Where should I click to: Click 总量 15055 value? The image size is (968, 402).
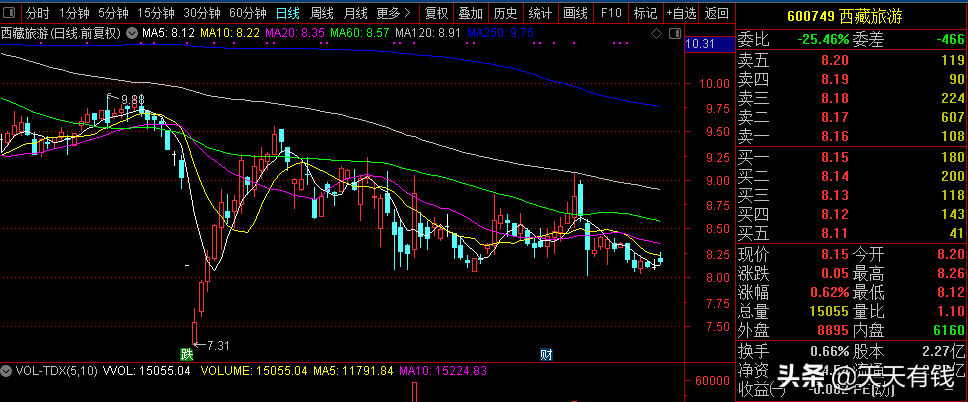pyautogui.click(x=829, y=311)
